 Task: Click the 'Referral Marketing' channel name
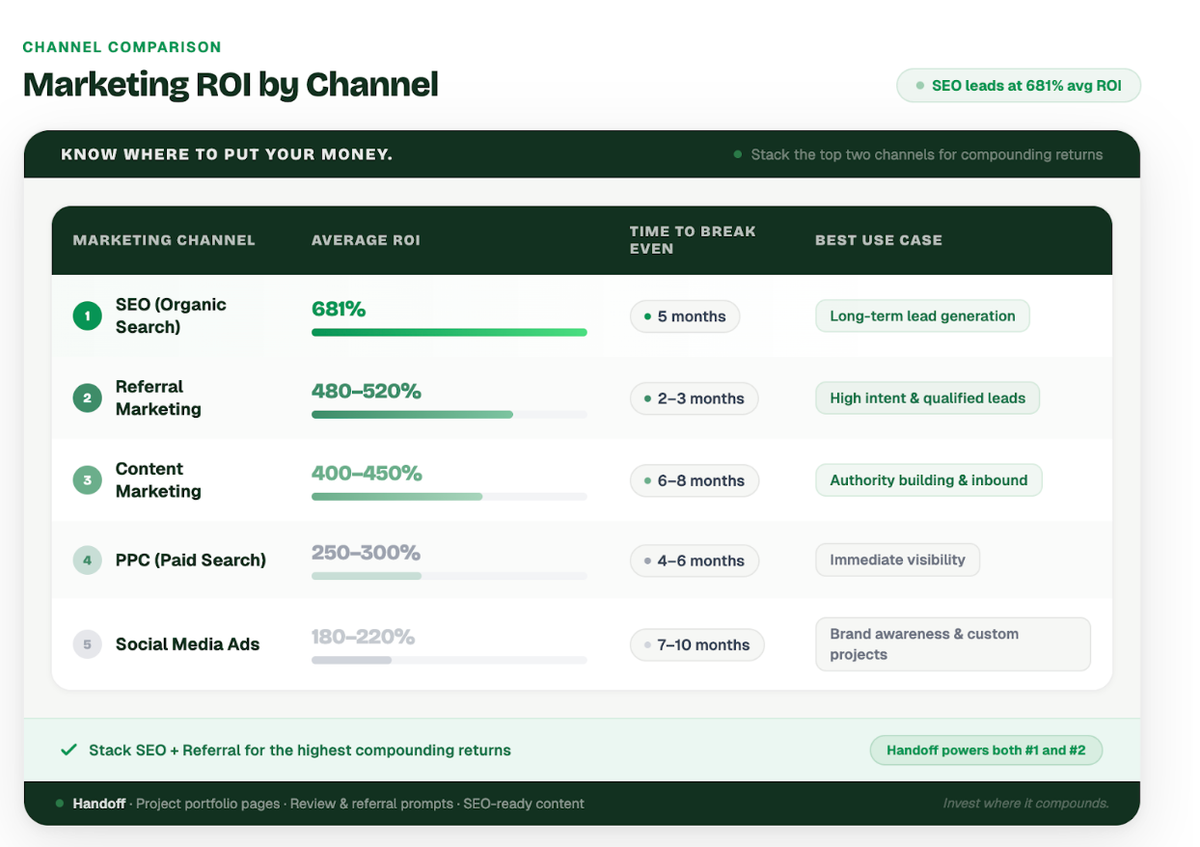(158, 398)
